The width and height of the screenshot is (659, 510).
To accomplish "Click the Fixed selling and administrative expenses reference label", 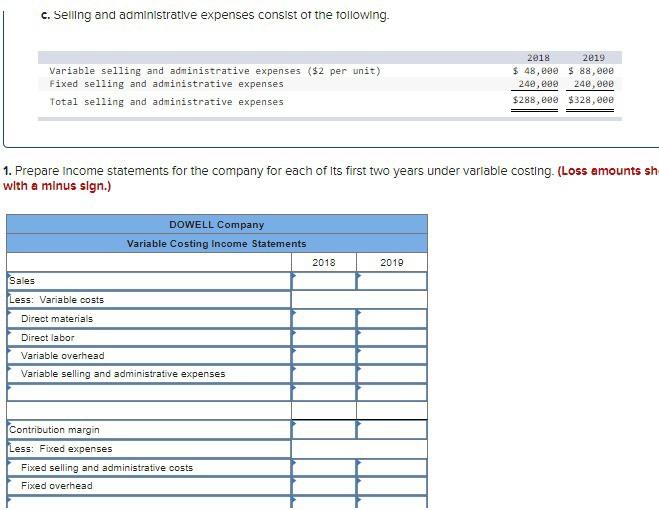I will point(166,84).
